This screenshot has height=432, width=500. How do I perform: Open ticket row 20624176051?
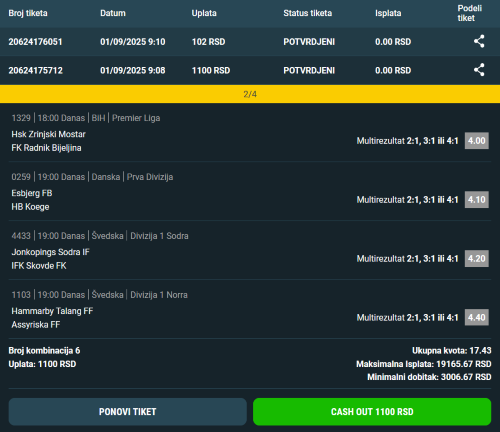click(250, 42)
